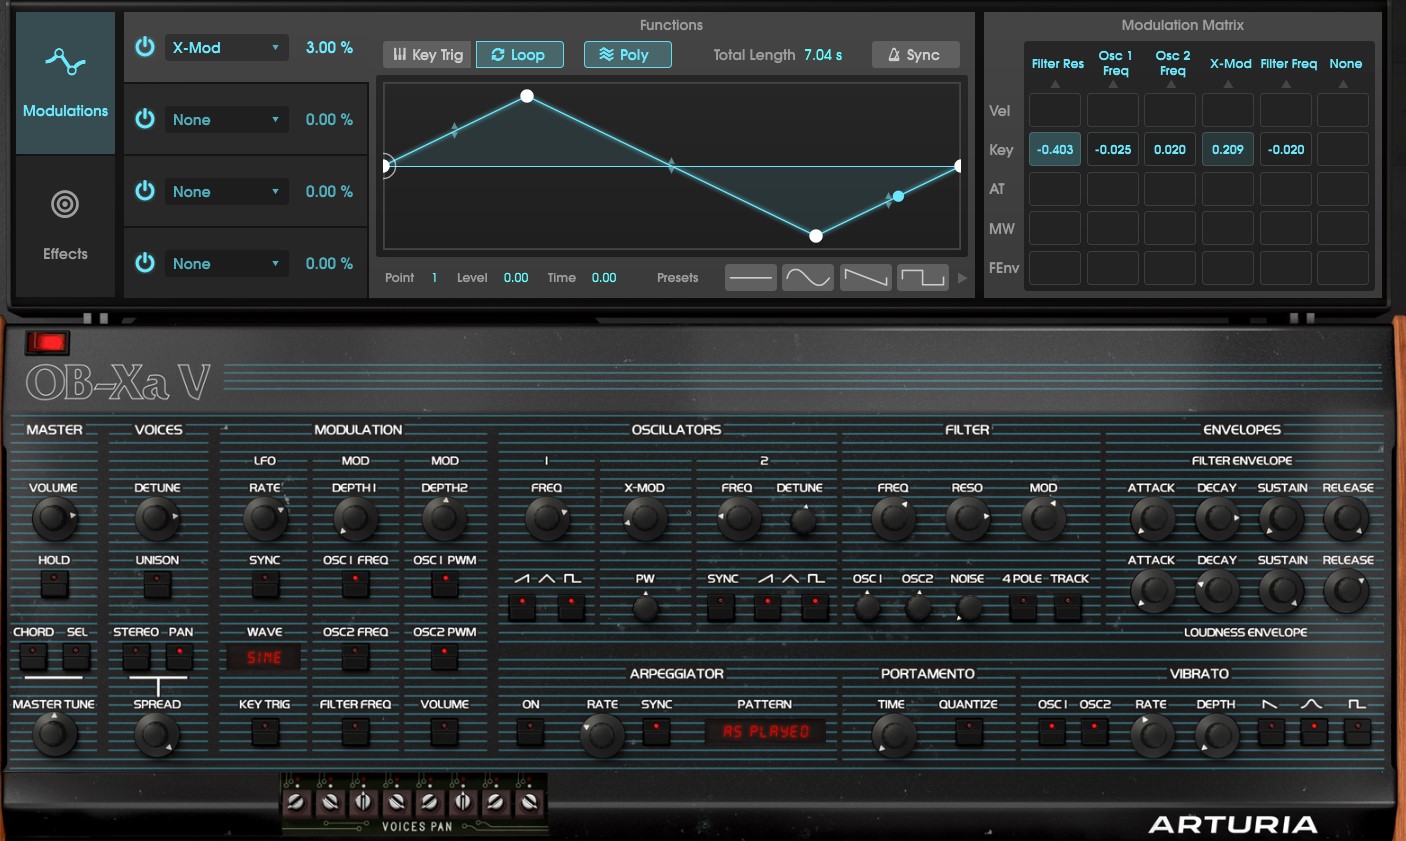
Task: Toggle the LFO Sync button
Action: click(265, 584)
